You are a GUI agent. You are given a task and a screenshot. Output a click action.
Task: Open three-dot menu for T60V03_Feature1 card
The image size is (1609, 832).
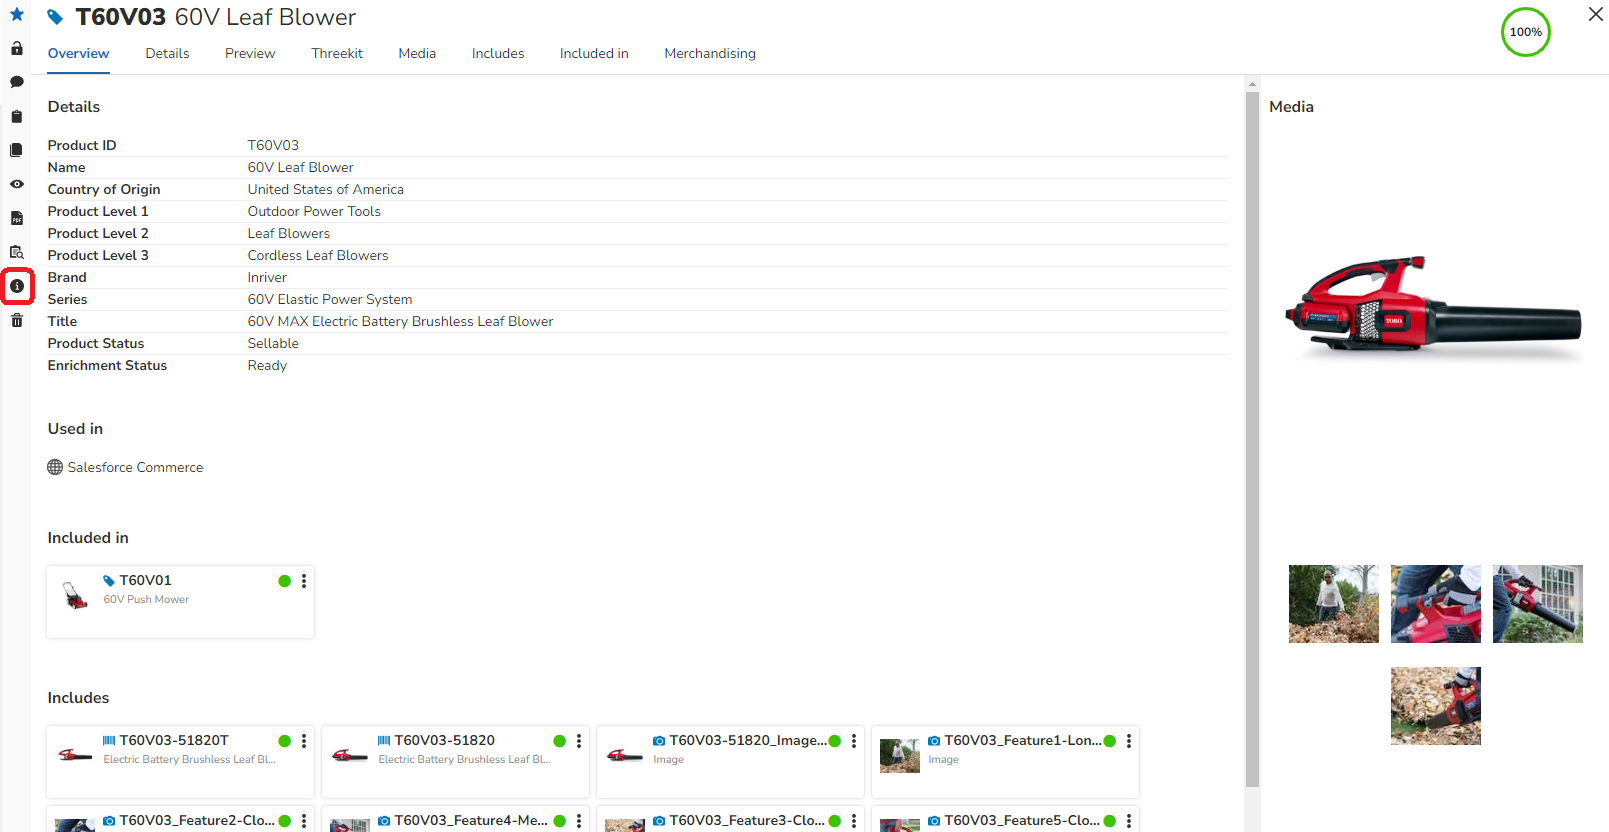pyautogui.click(x=1129, y=741)
